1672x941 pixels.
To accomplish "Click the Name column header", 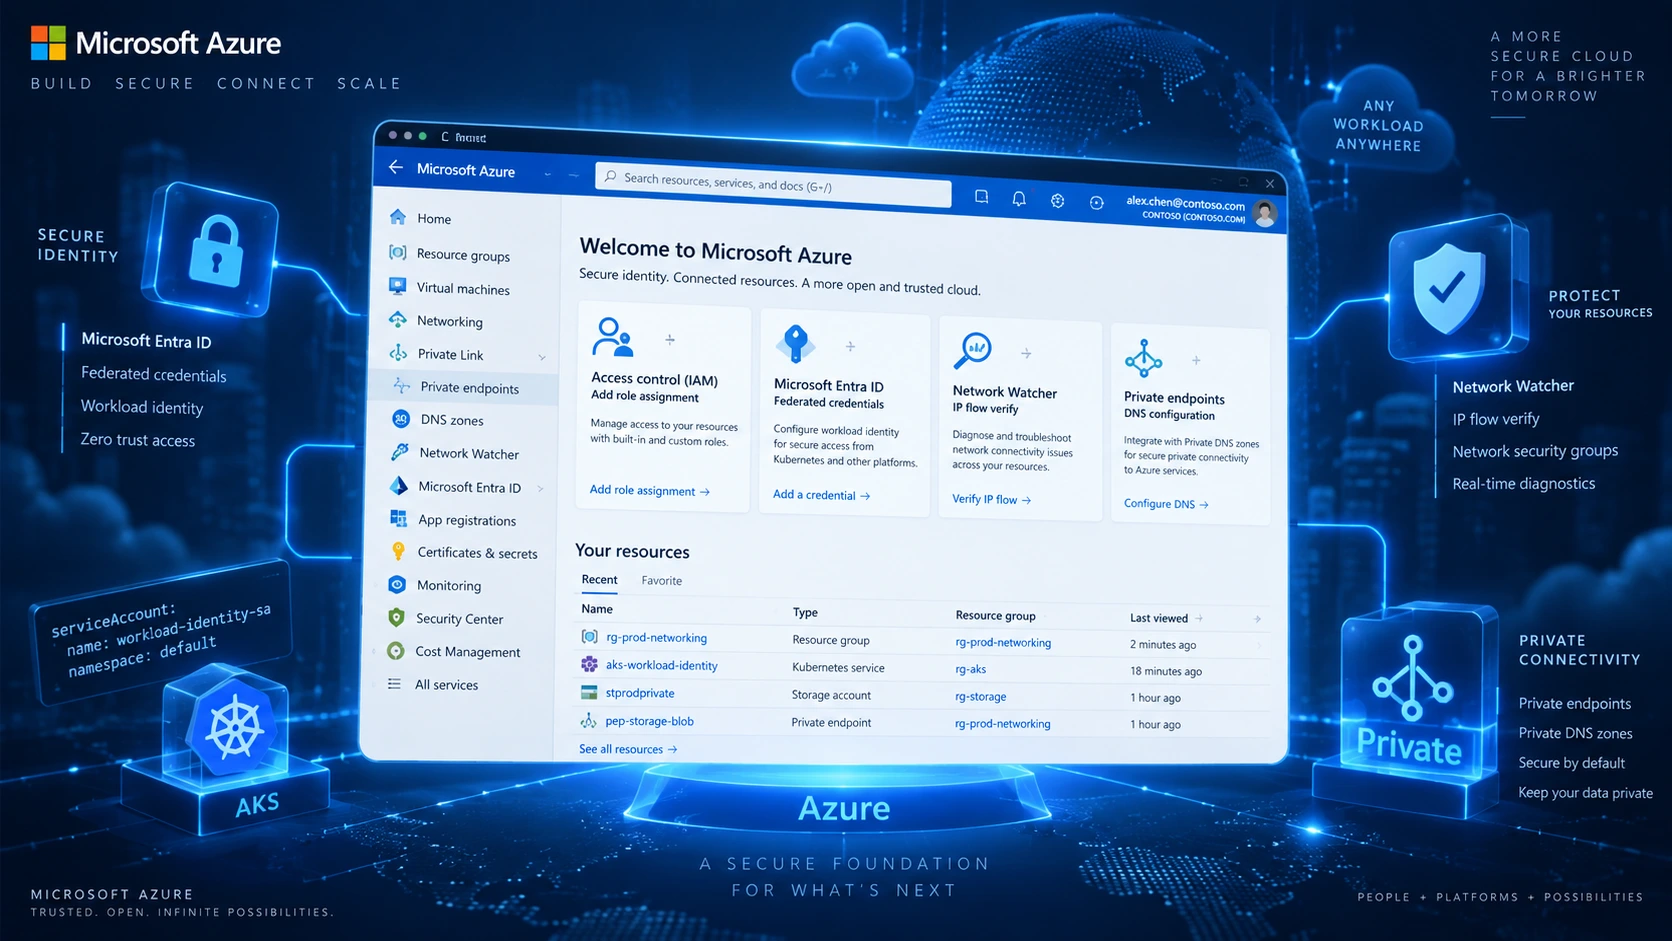I will point(597,609).
